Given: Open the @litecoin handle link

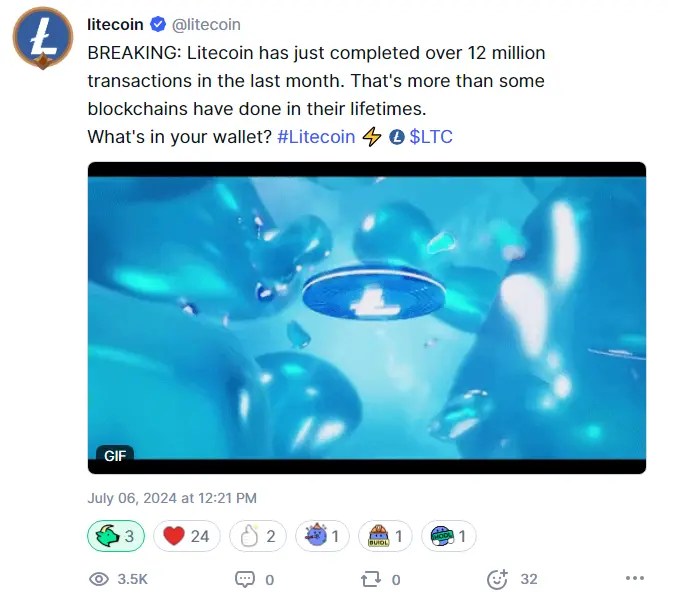Looking at the screenshot, I should [x=206, y=25].
